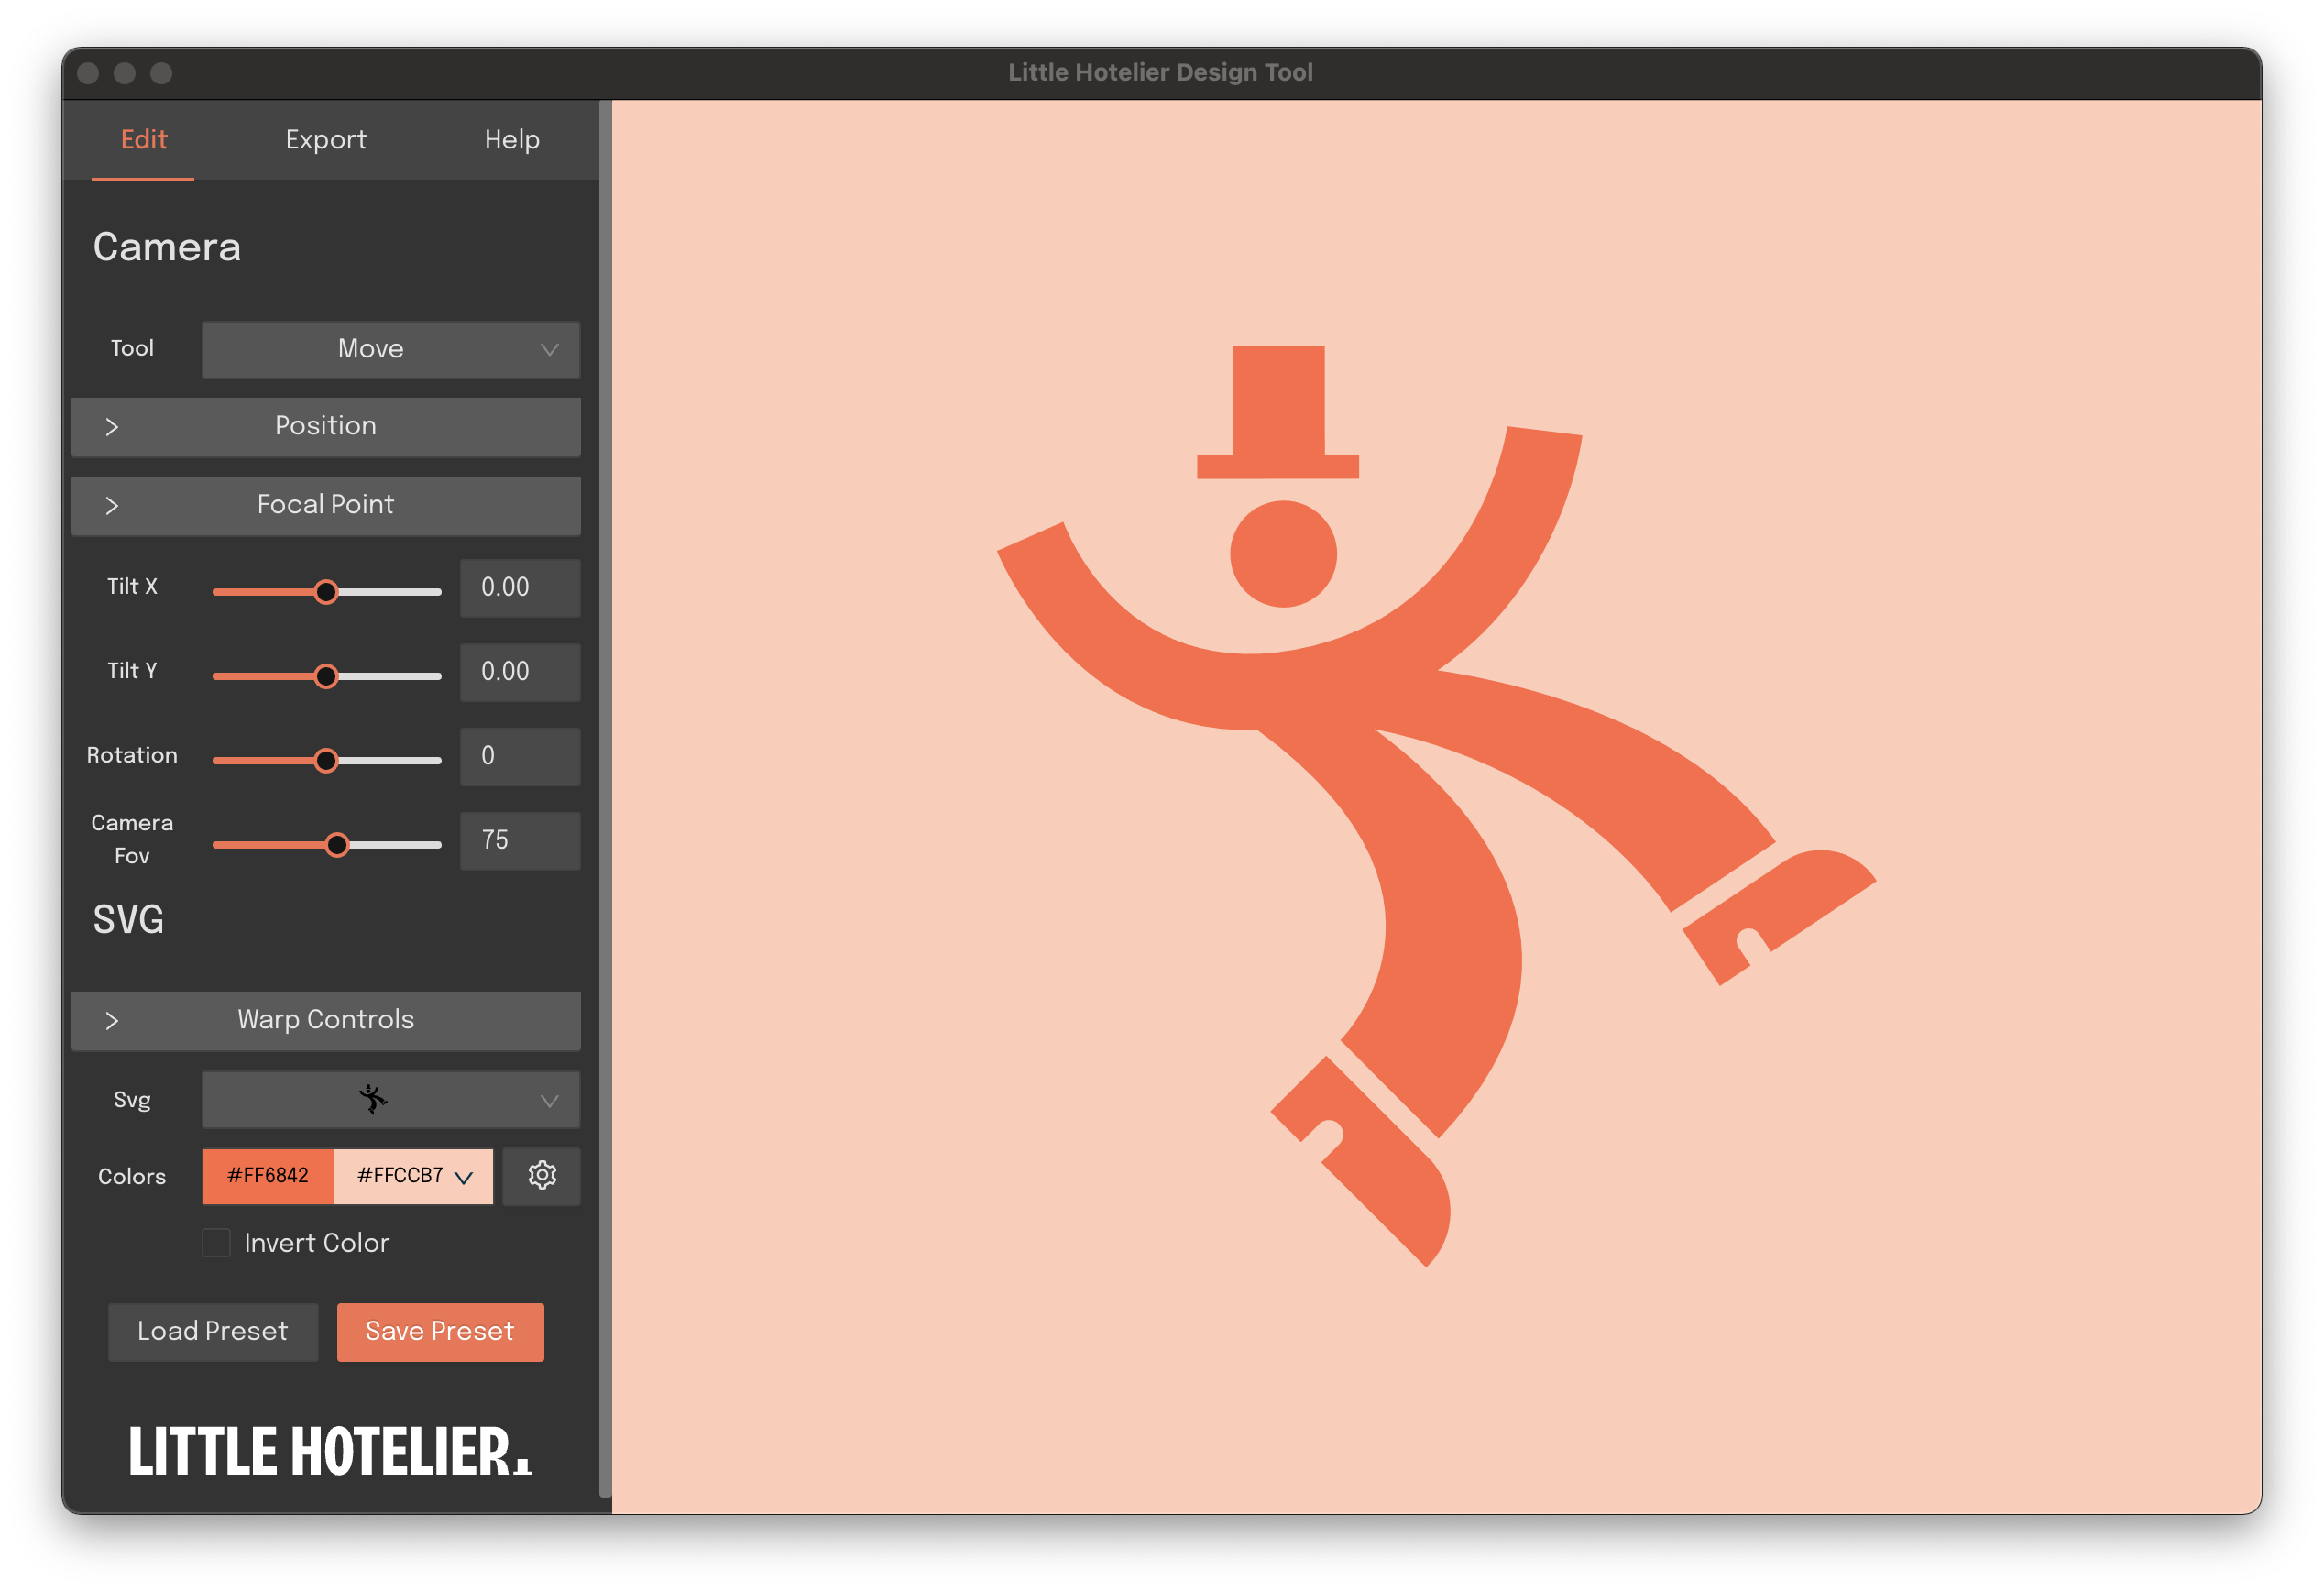
Task: Click the Warp Controls chevron arrow
Action: click(x=112, y=1021)
